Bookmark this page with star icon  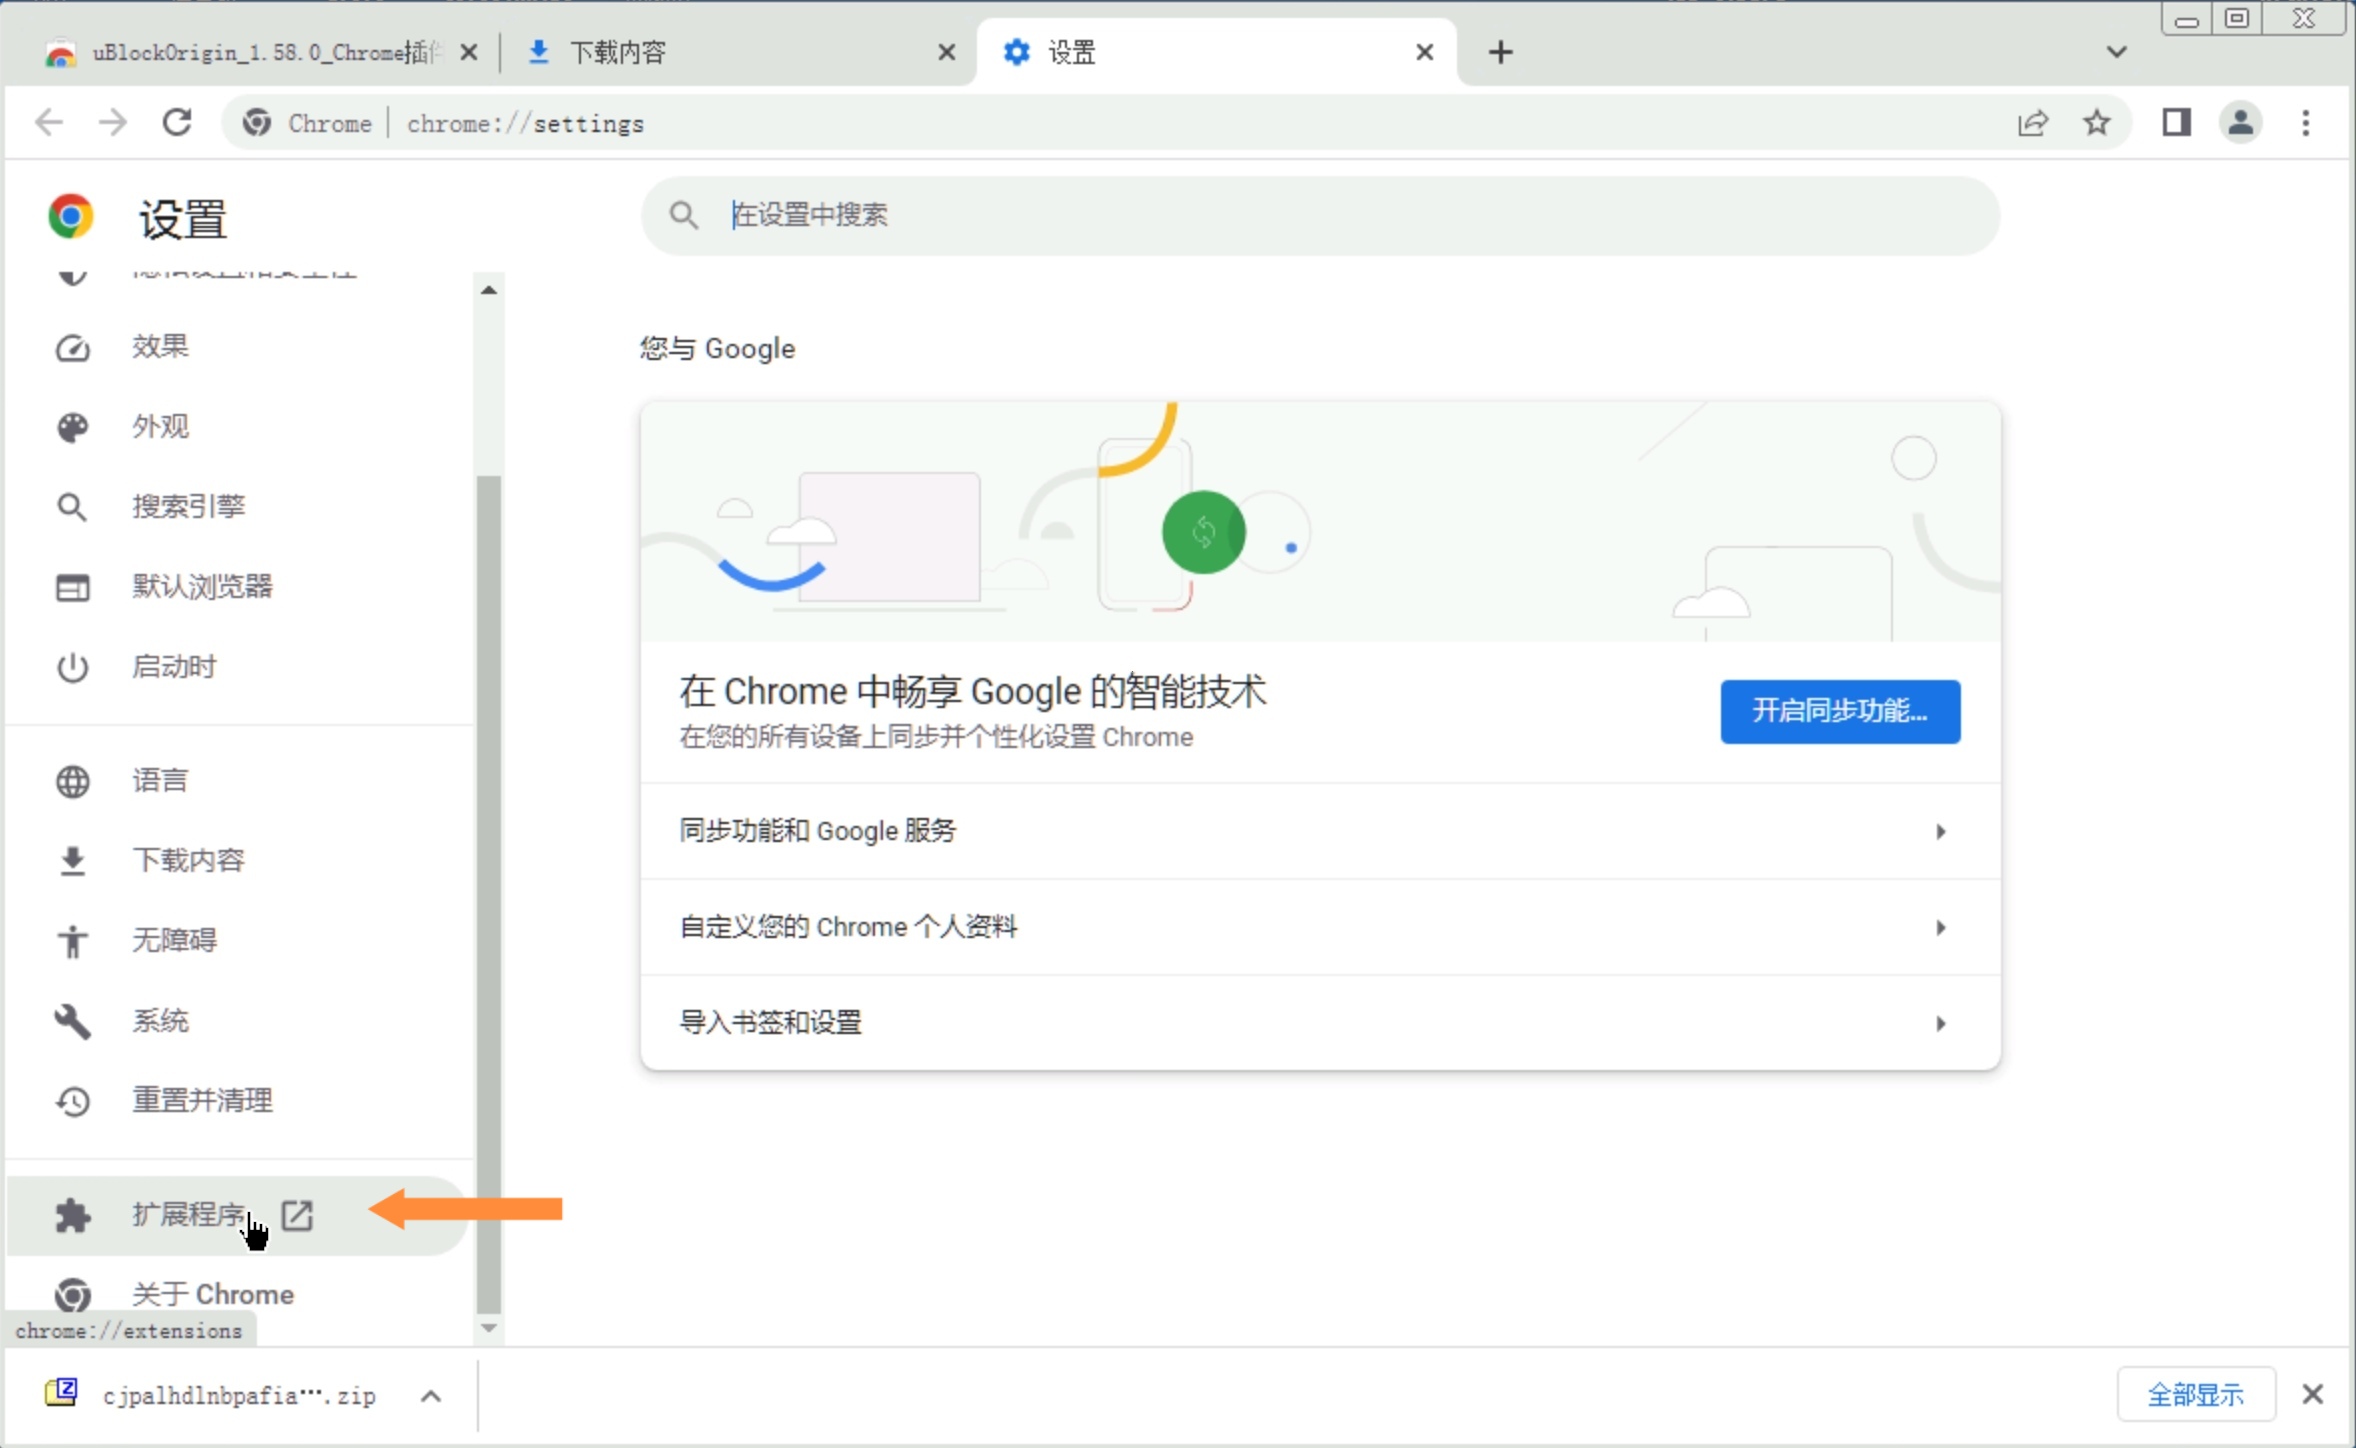click(2097, 123)
